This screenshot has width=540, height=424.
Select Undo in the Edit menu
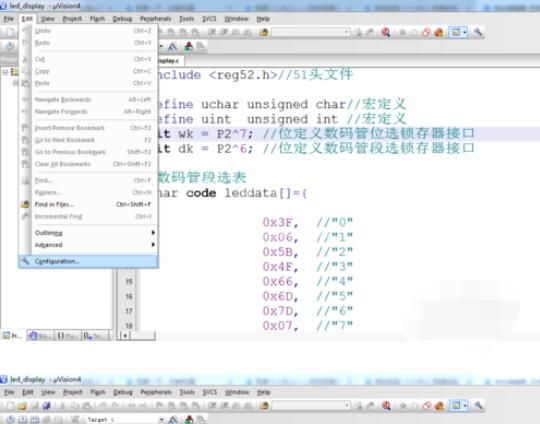(88, 31)
